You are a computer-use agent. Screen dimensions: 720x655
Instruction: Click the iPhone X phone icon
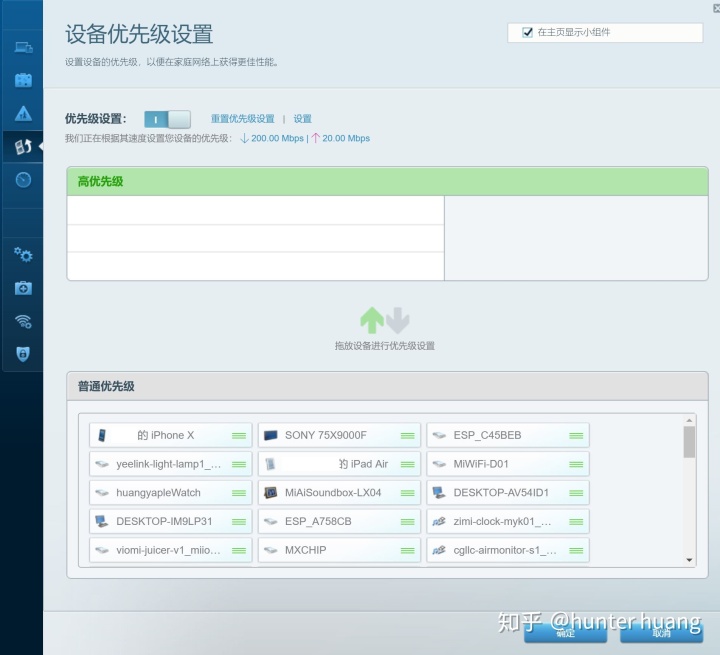pyautogui.click(x=102, y=435)
